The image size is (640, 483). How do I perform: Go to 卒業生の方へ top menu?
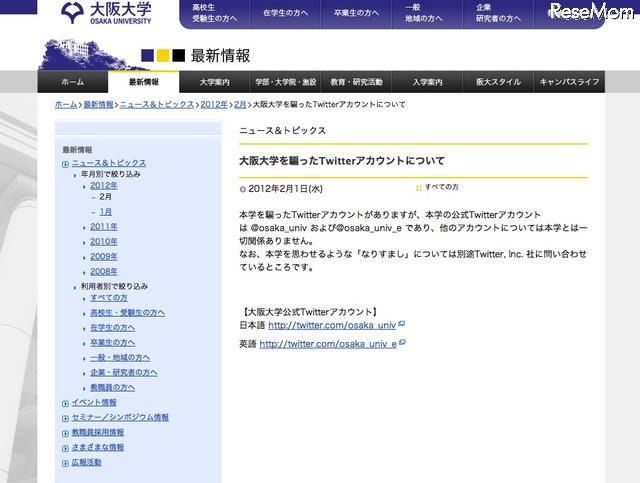[x=356, y=13]
